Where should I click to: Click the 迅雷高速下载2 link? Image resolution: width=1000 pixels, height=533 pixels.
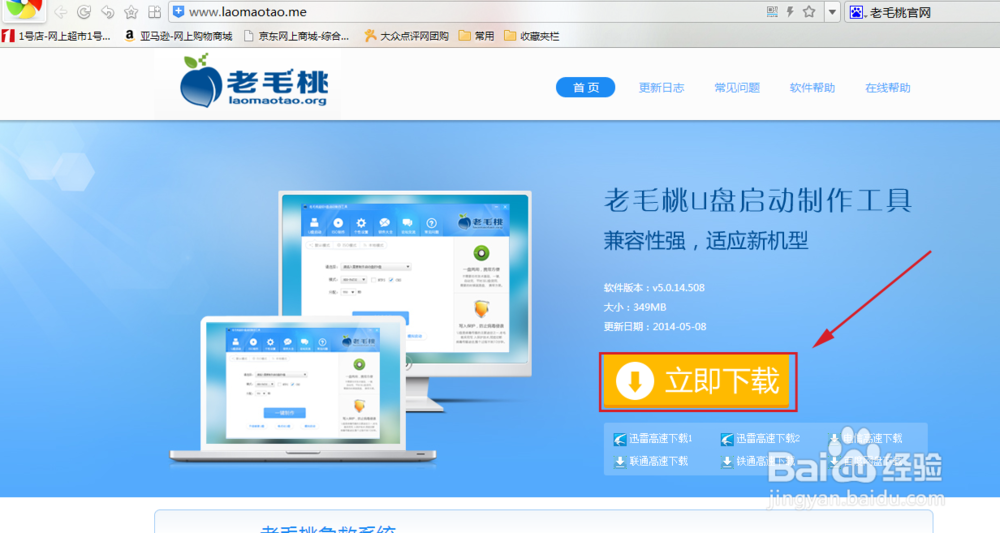pos(760,439)
